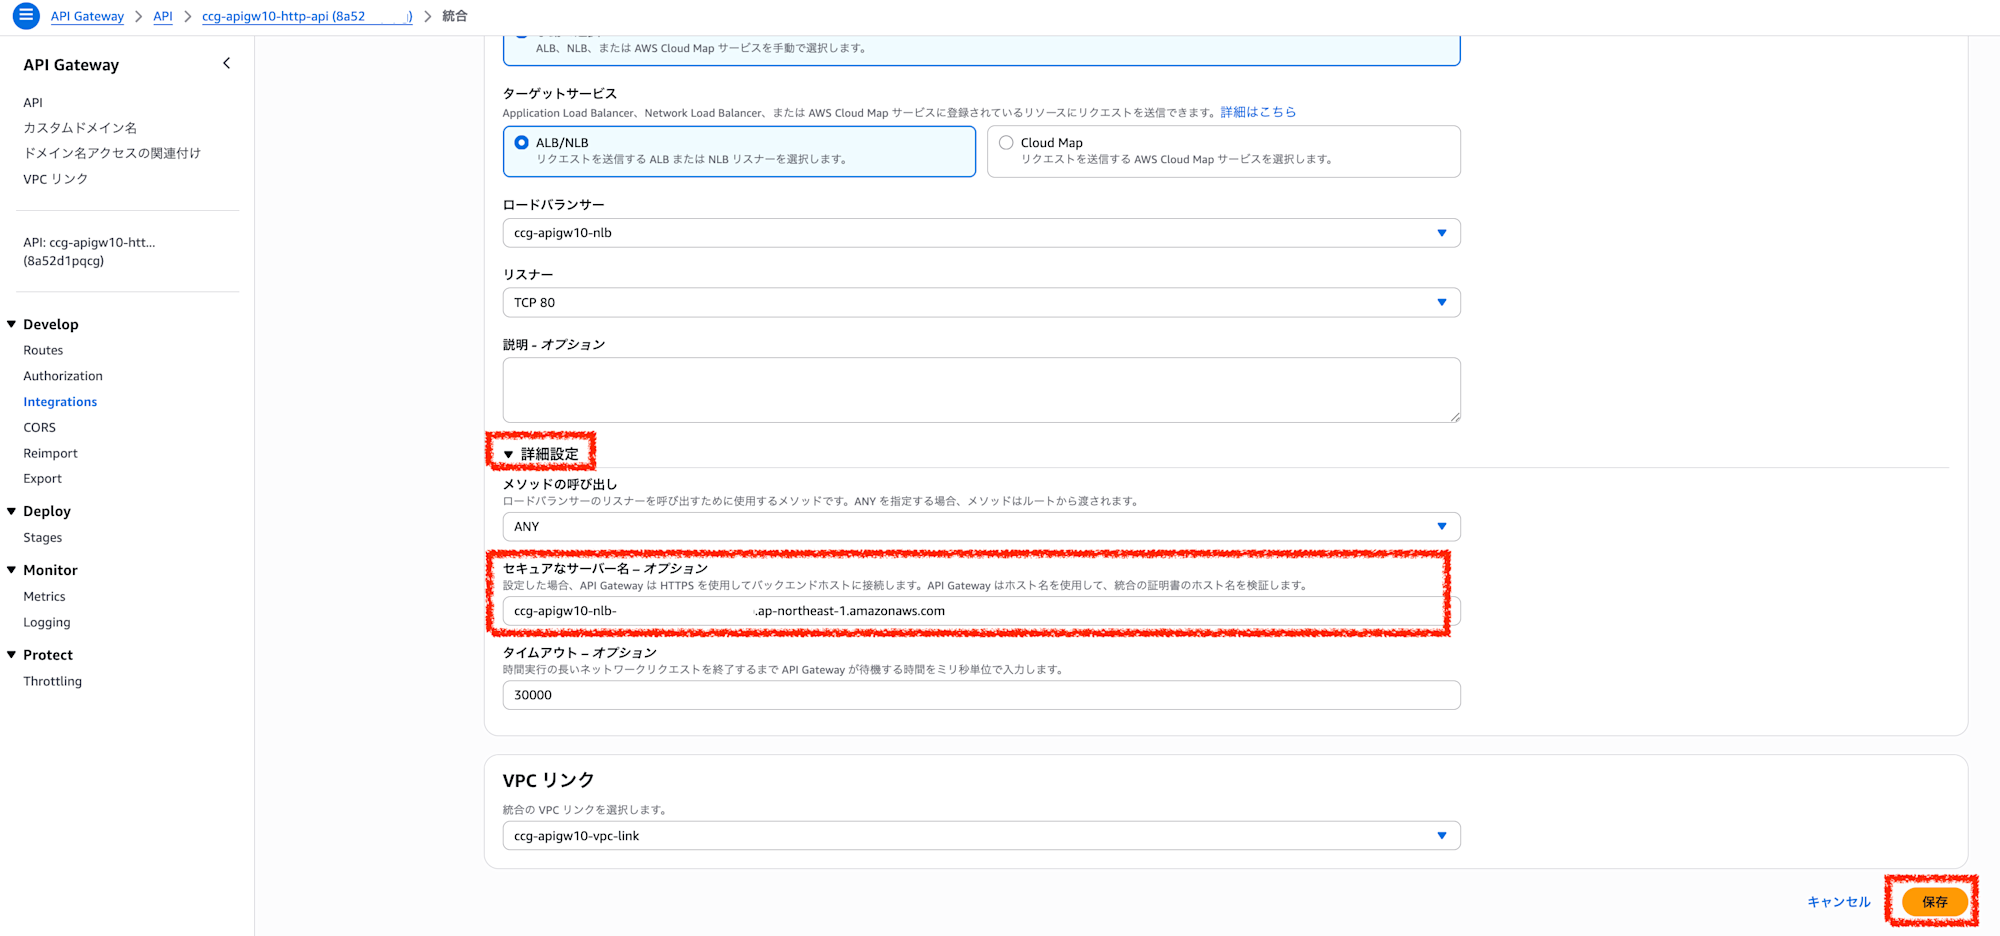Open Logging in the sidebar
The height and width of the screenshot is (936, 2000).
click(47, 622)
